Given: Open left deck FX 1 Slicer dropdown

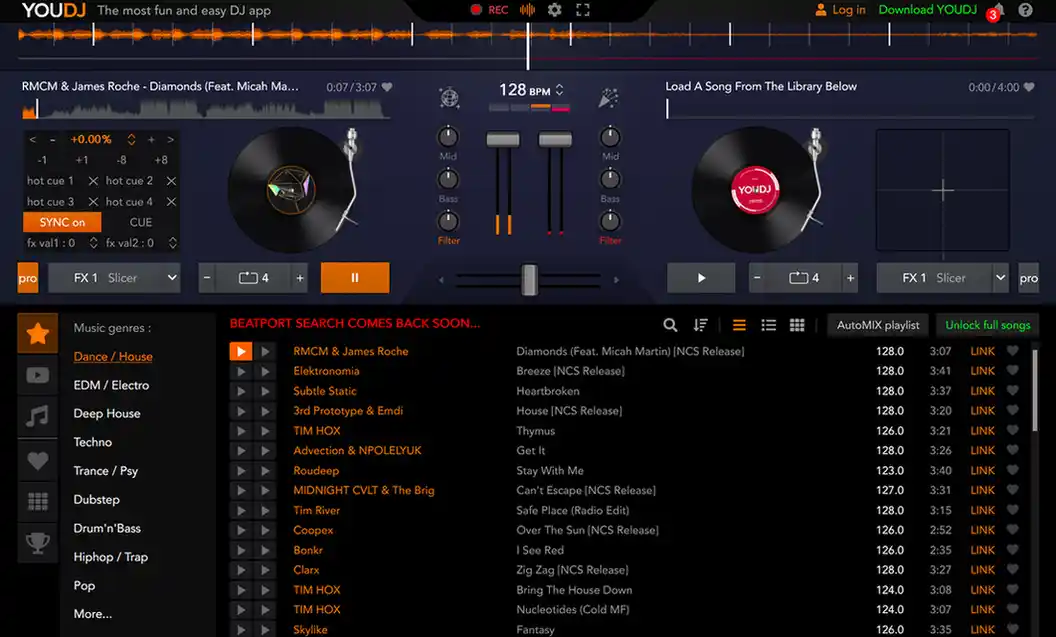Looking at the screenshot, I should pyautogui.click(x=114, y=278).
